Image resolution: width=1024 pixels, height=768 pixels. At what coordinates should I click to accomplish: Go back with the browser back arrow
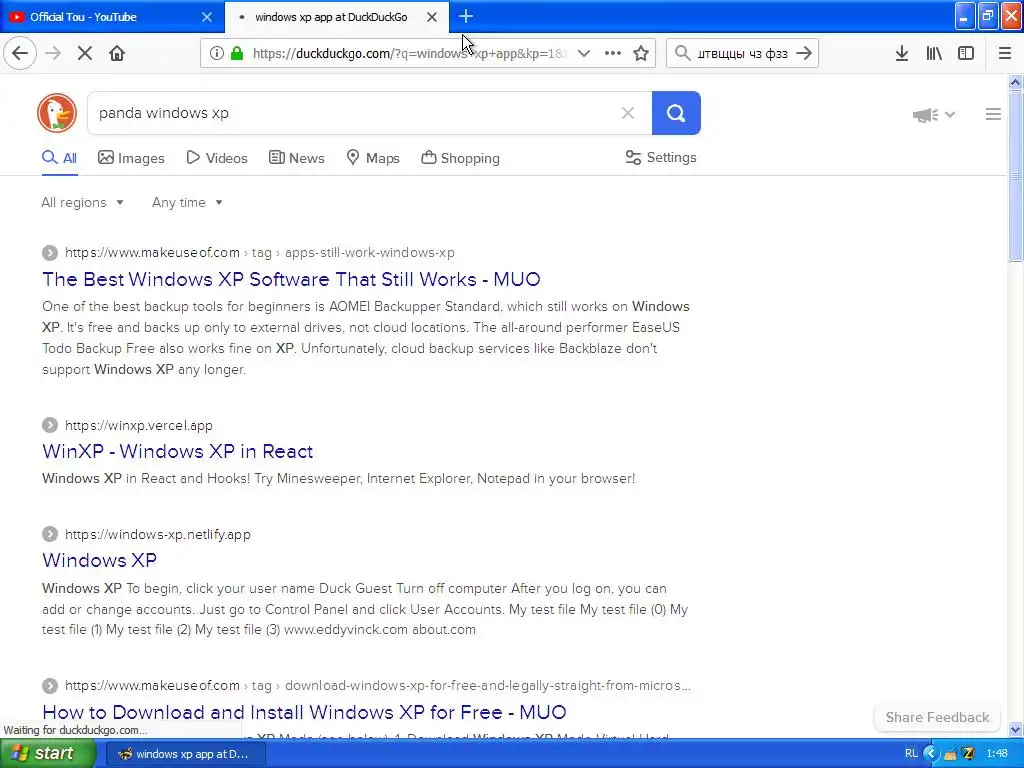(20, 53)
